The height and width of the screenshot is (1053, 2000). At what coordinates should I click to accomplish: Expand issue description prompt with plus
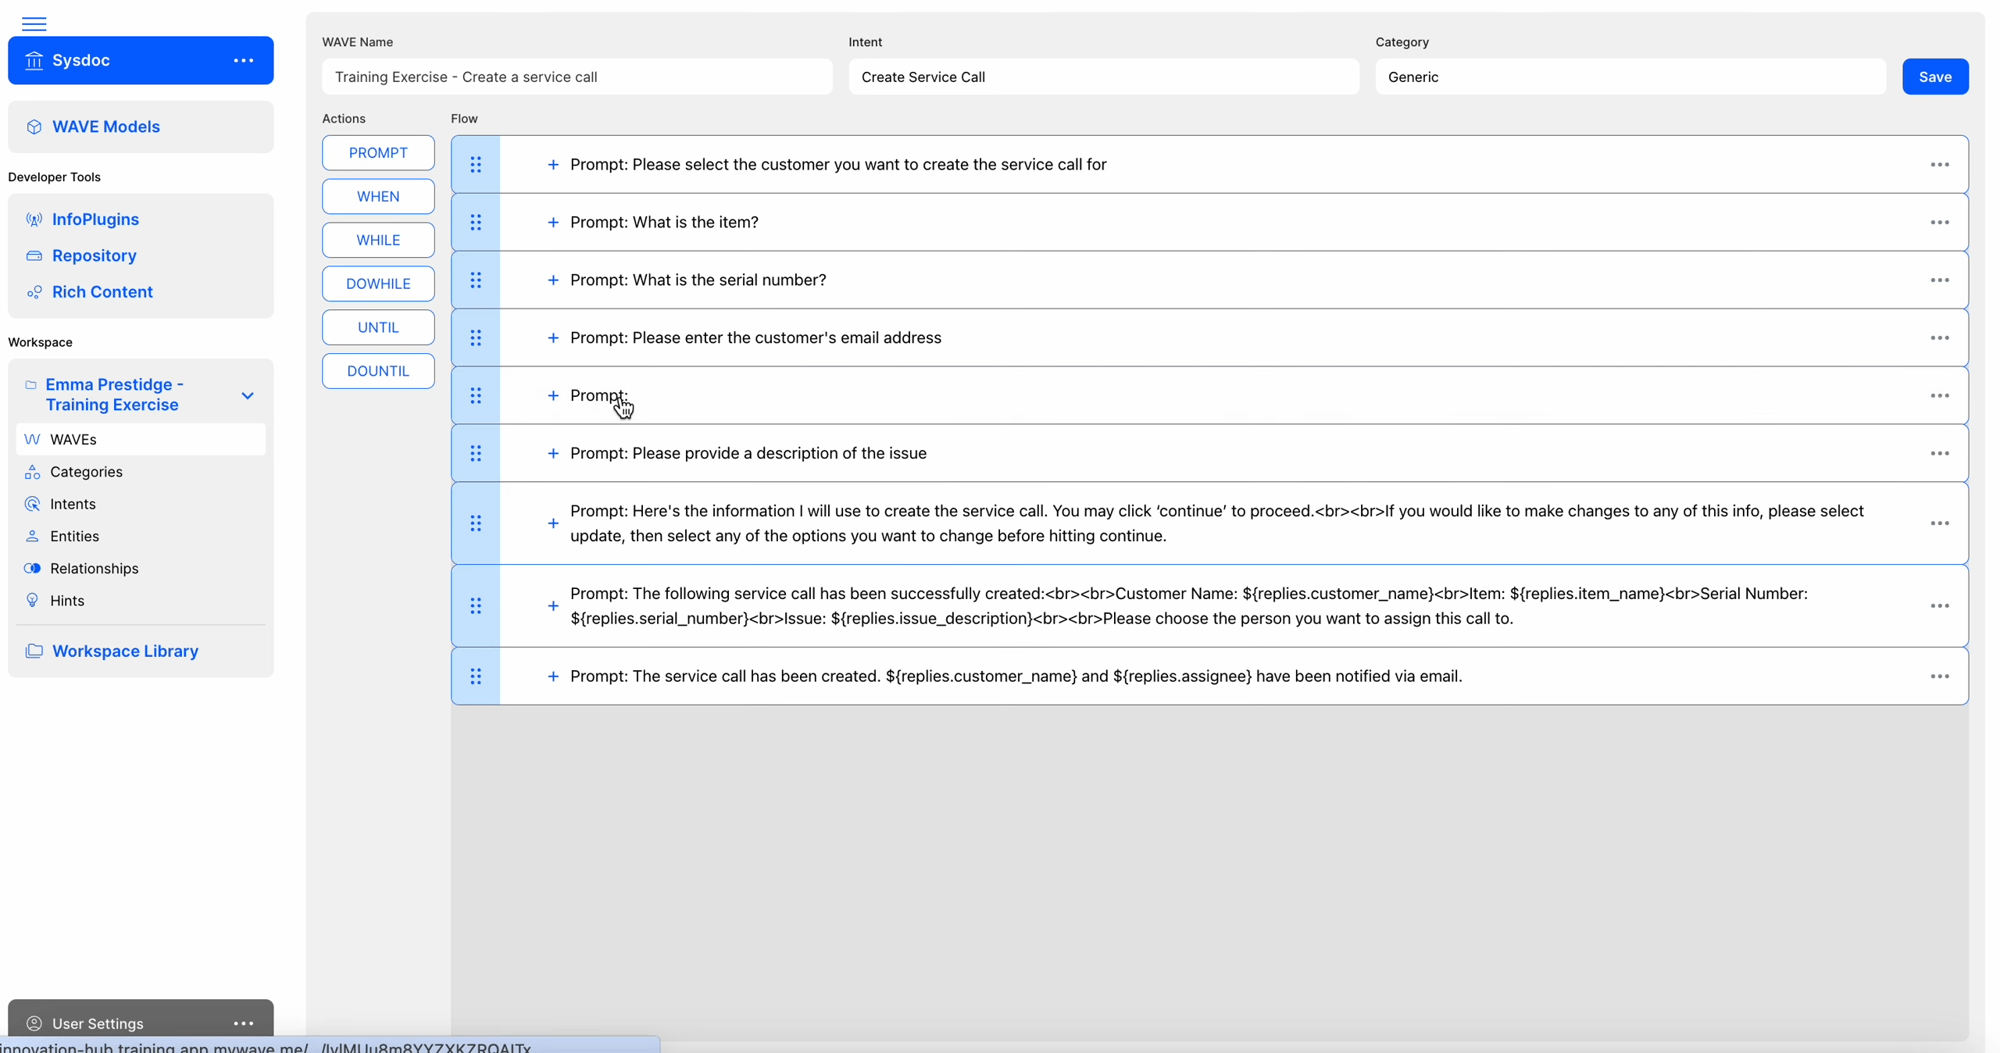coord(552,453)
